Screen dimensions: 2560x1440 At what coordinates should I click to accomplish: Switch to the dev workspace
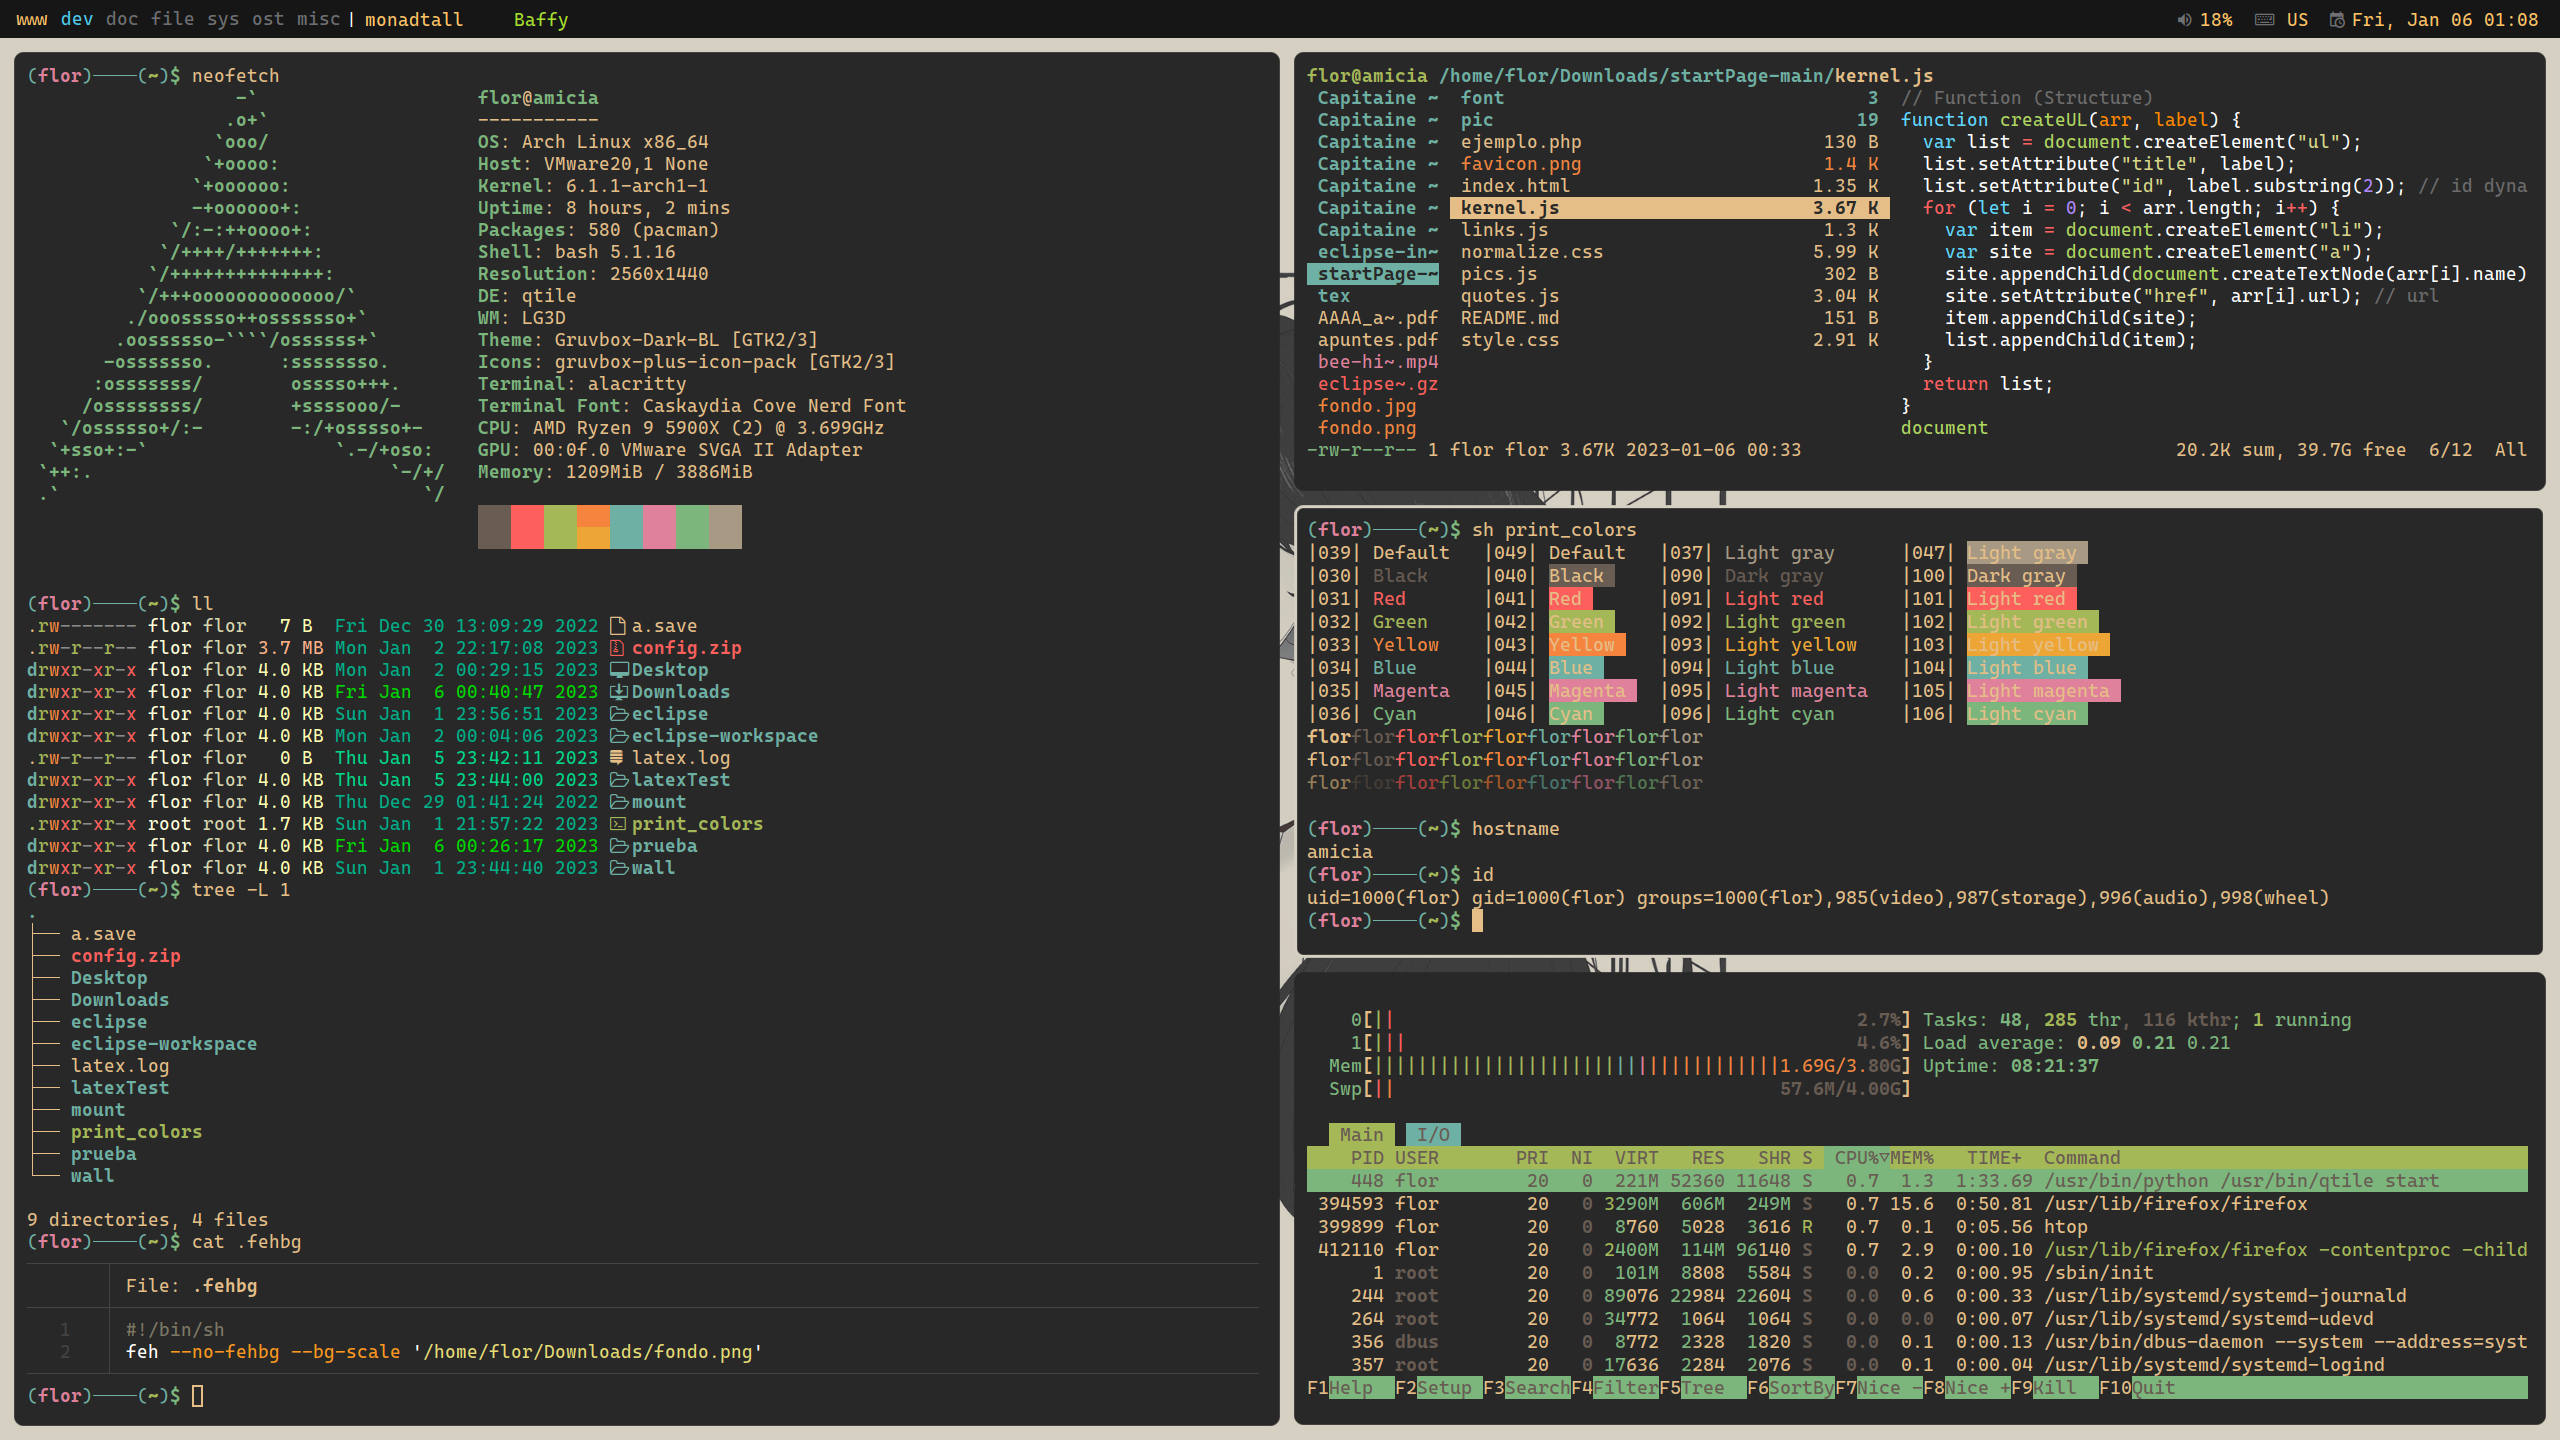coord(77,19)
